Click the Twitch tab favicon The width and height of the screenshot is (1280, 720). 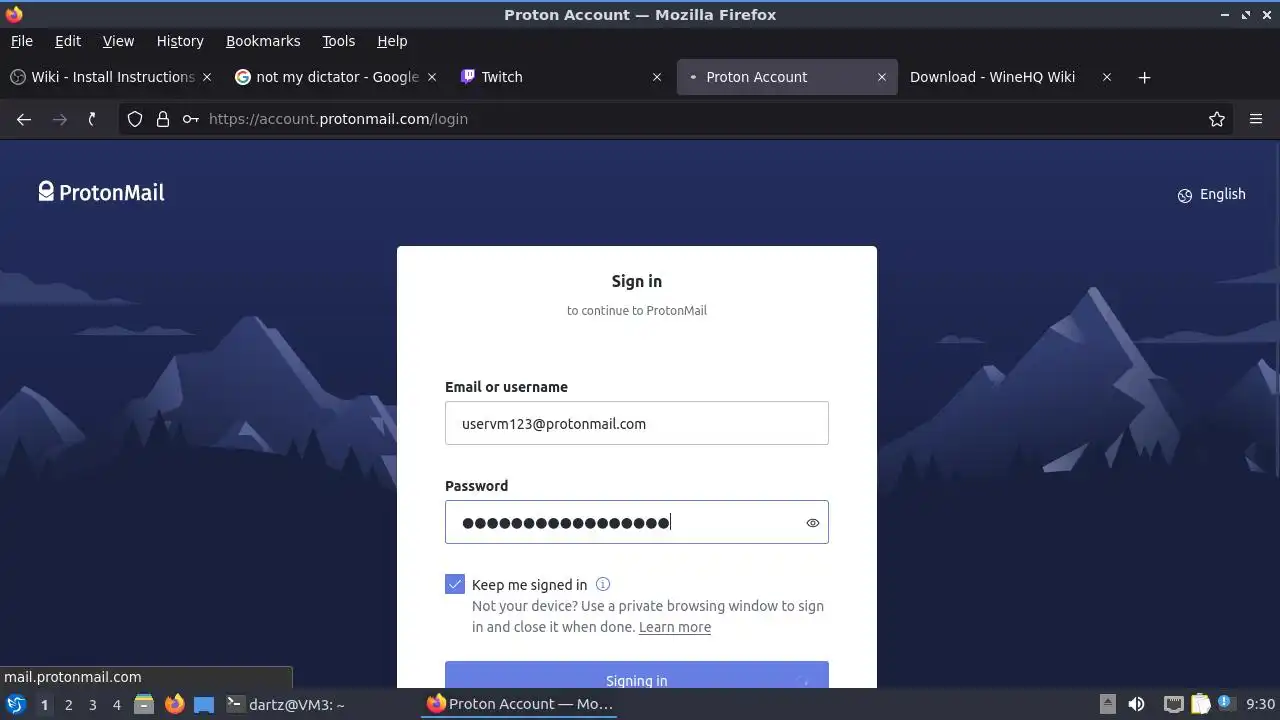coord(468,77)
